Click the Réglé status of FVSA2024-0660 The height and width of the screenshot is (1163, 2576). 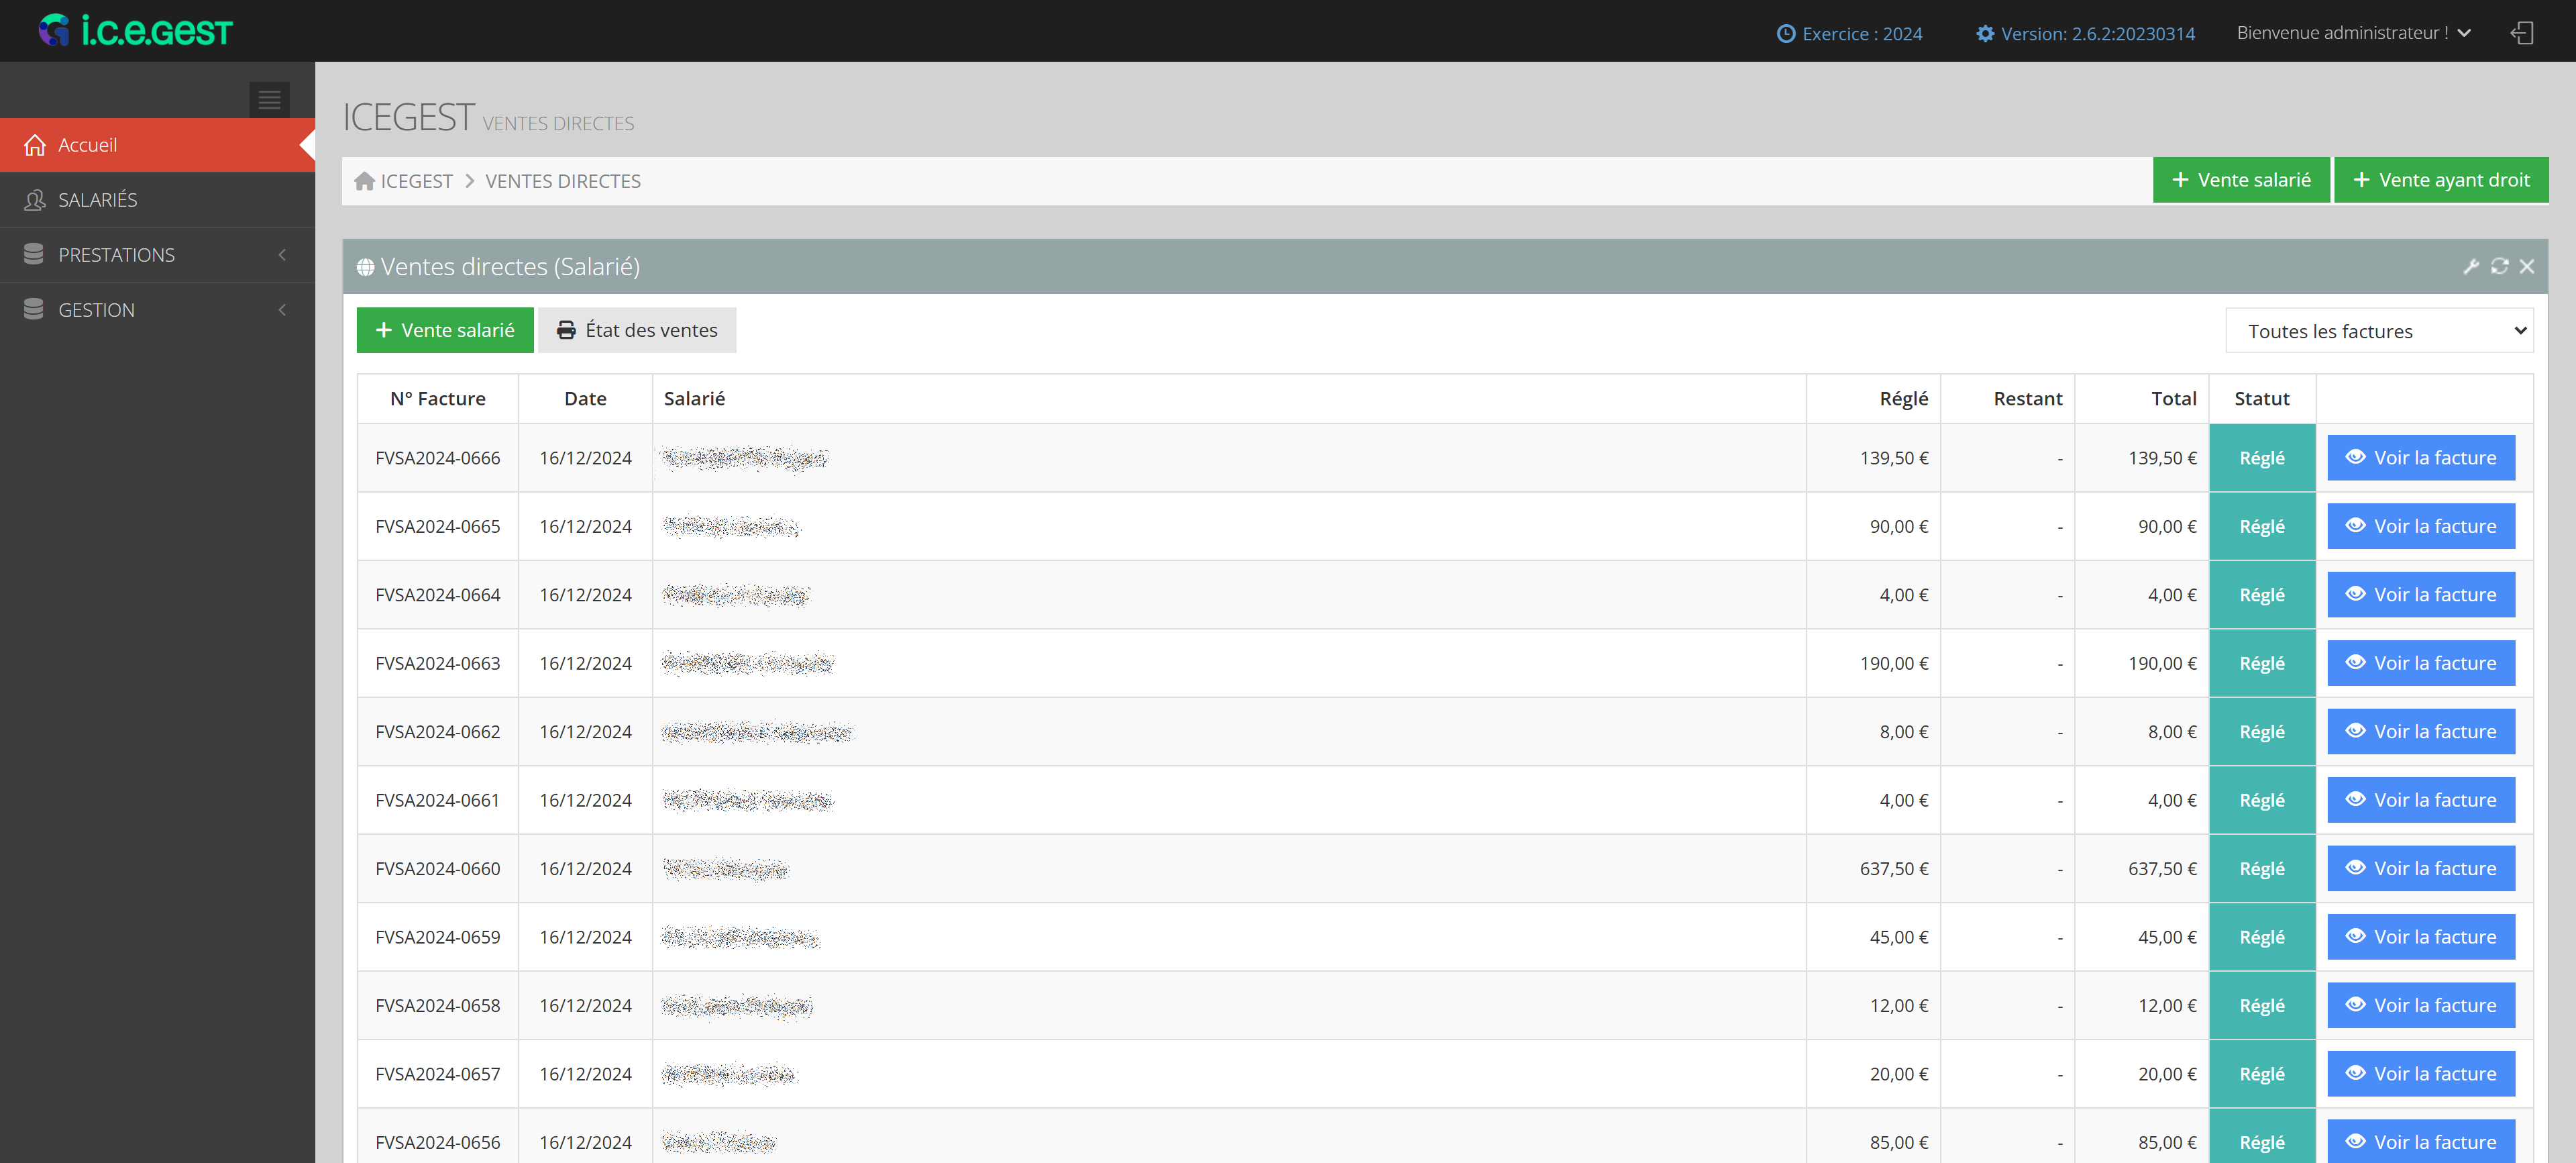coord(2261,869)
